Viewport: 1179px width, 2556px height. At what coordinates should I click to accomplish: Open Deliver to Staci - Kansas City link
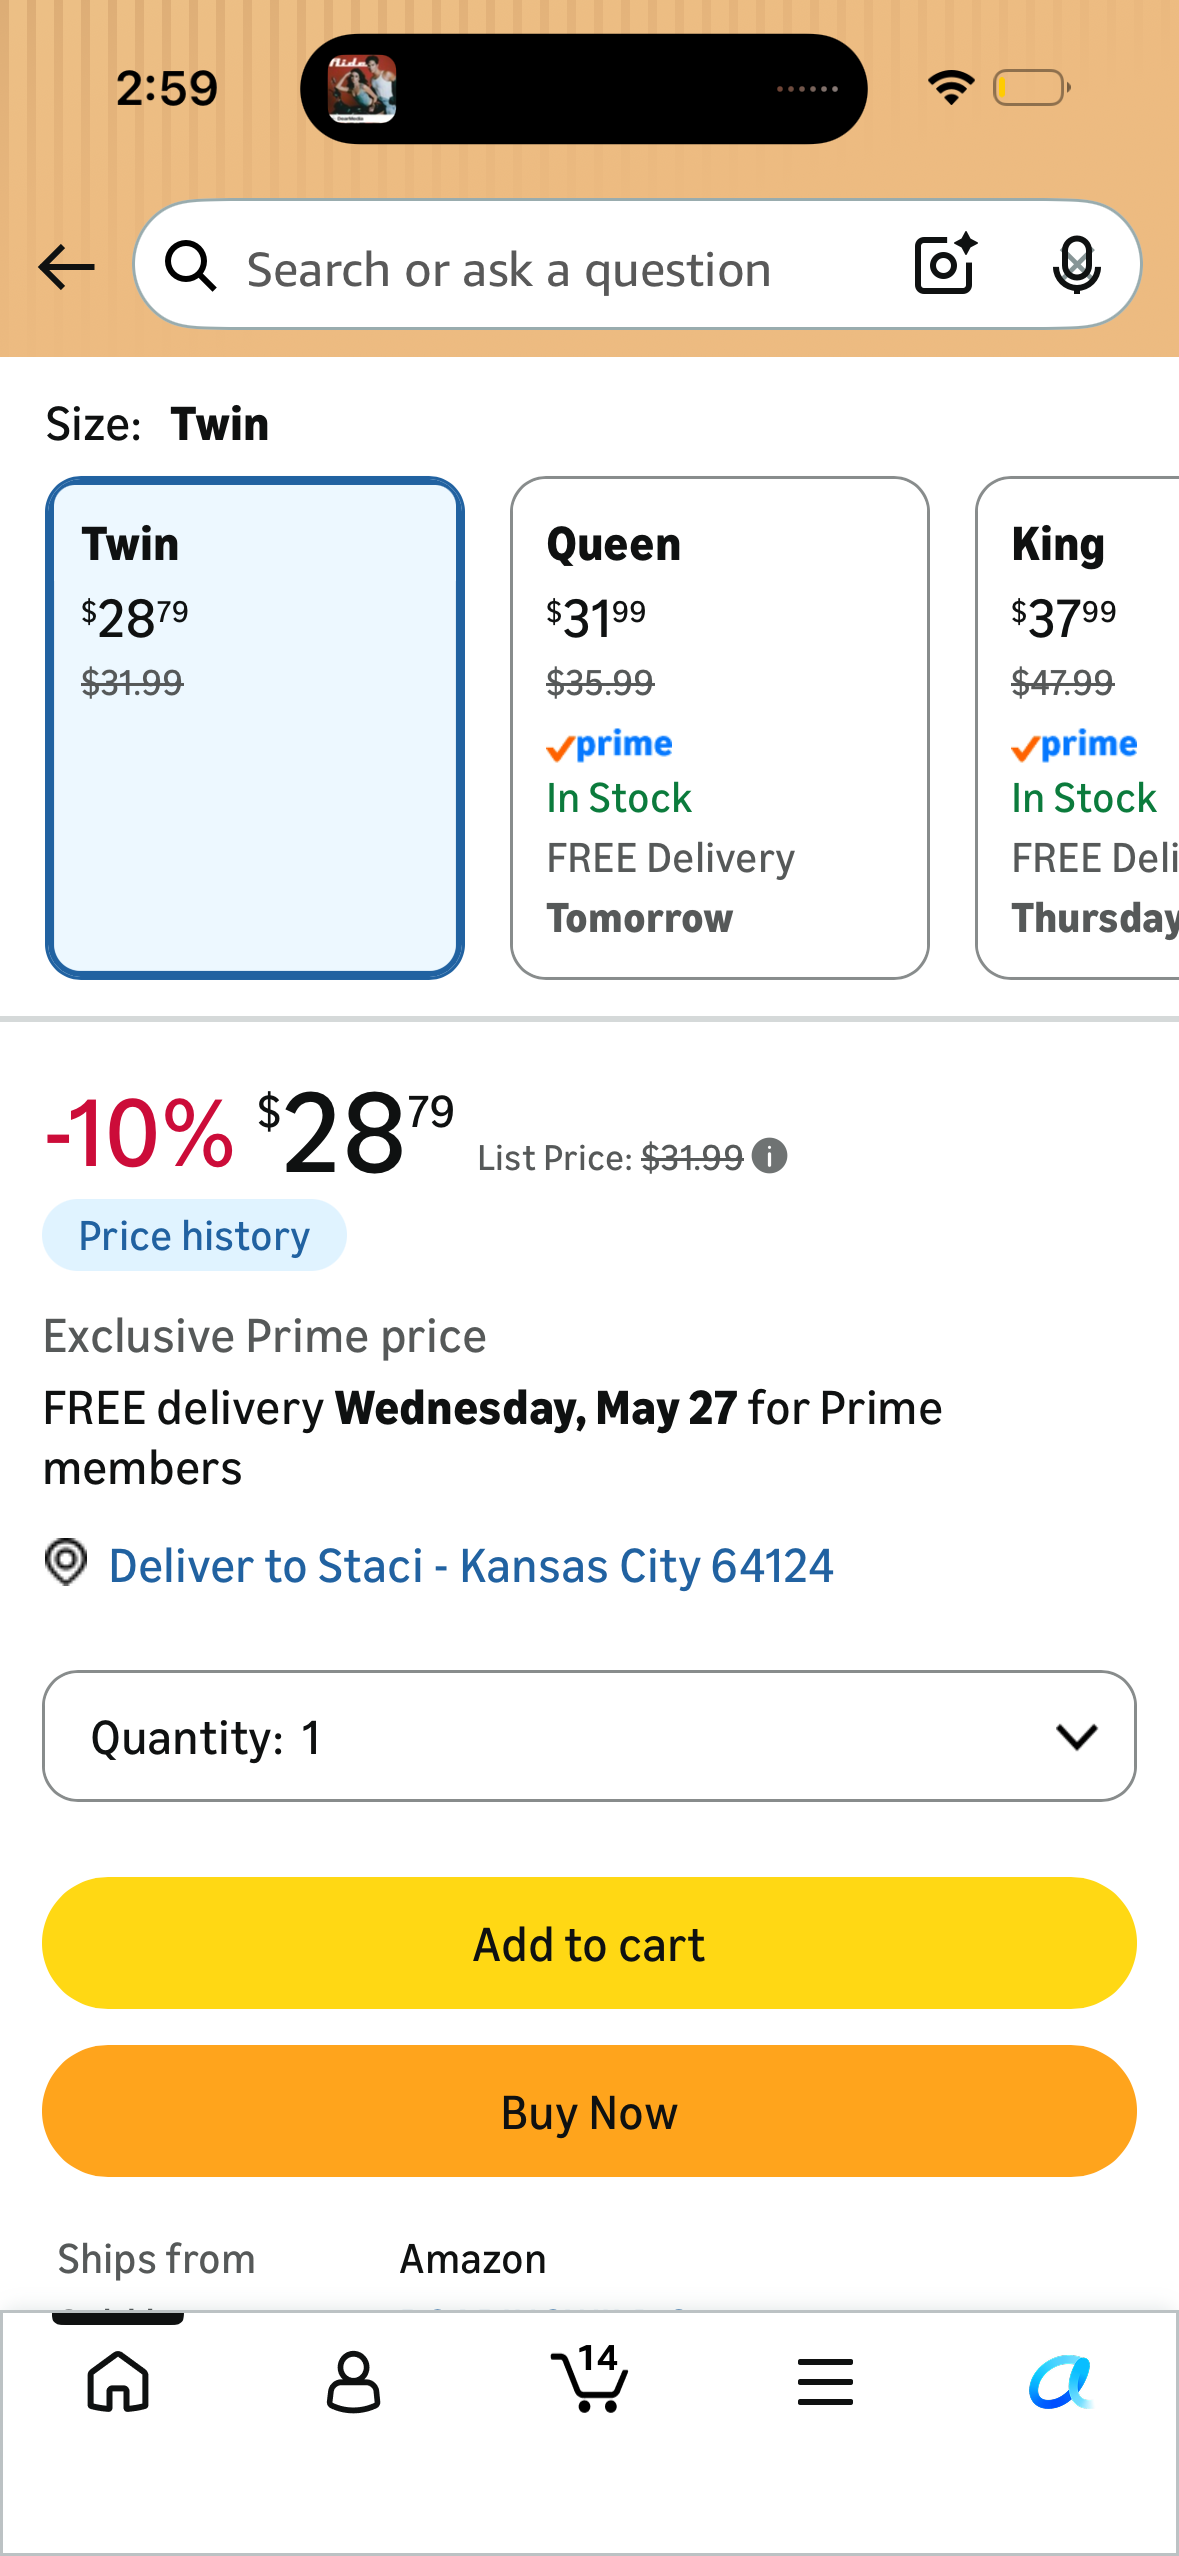[471, 1566]
